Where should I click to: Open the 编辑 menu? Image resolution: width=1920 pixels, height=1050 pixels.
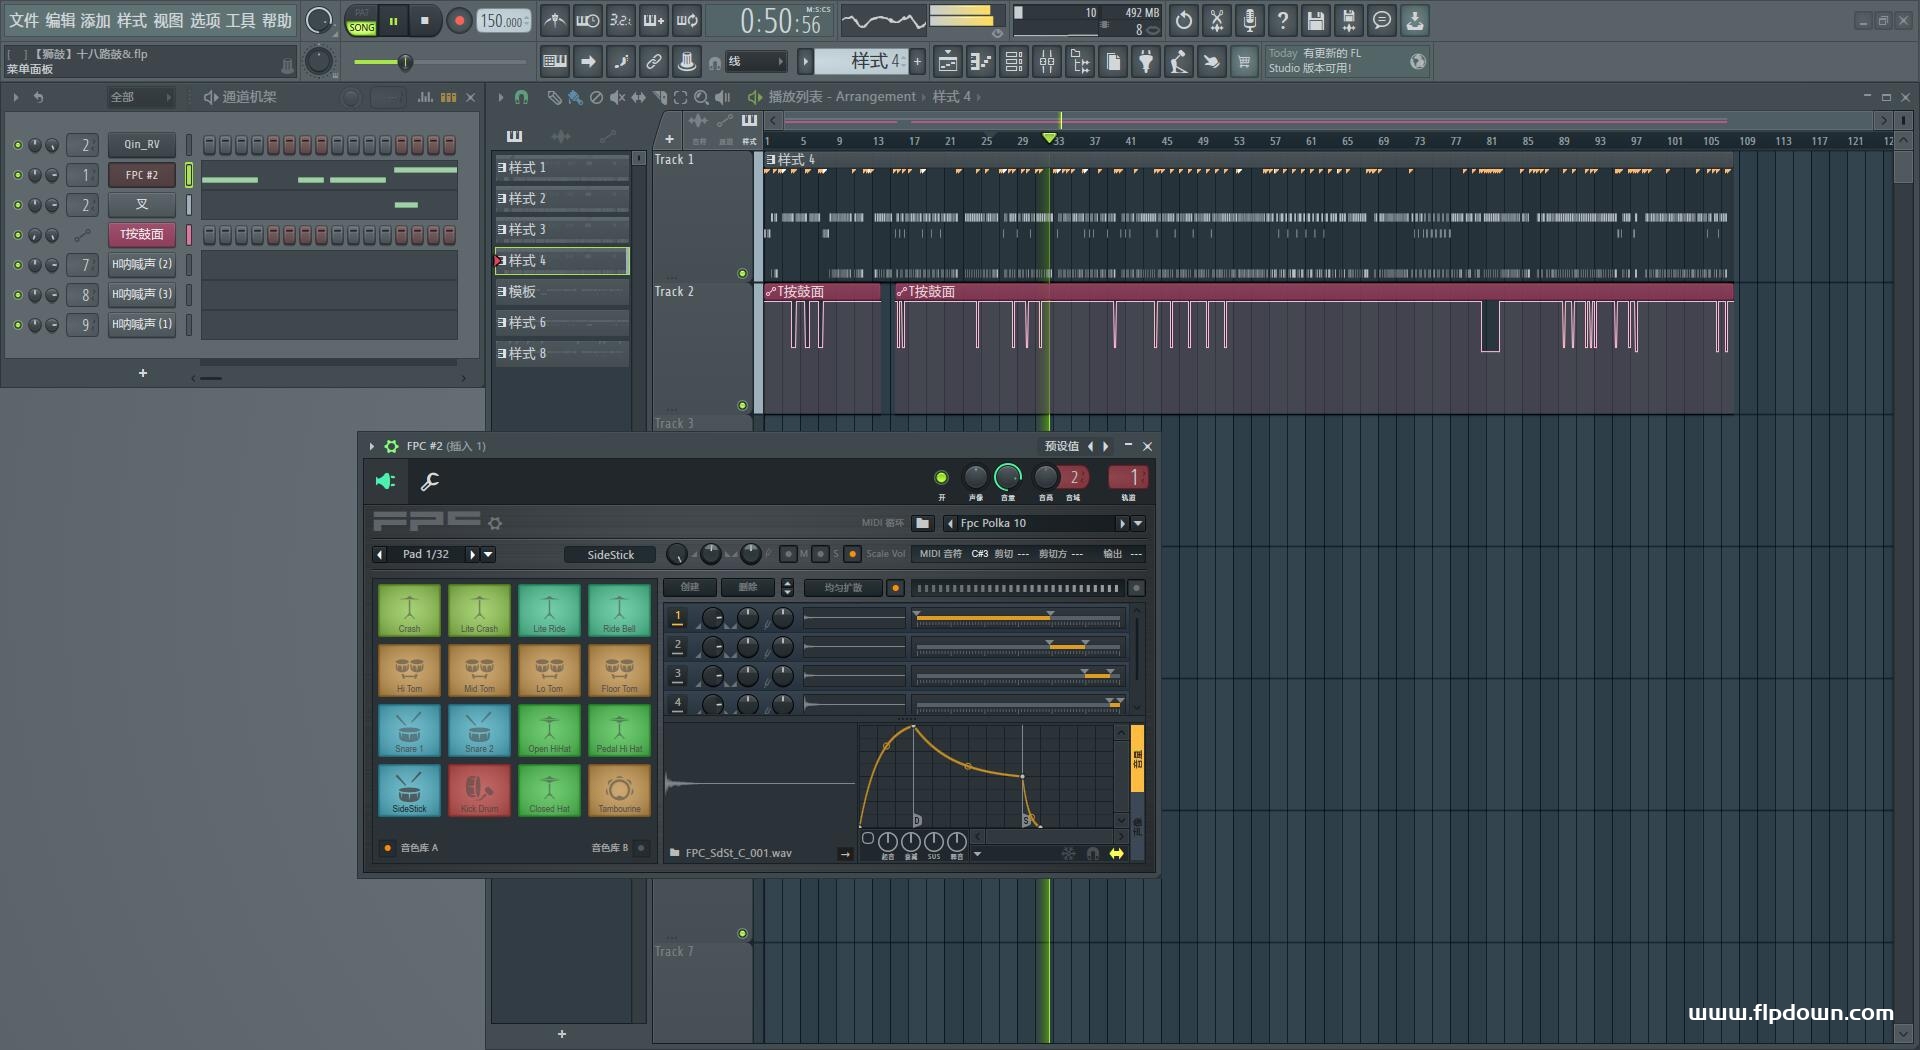[x=60, y=20]
